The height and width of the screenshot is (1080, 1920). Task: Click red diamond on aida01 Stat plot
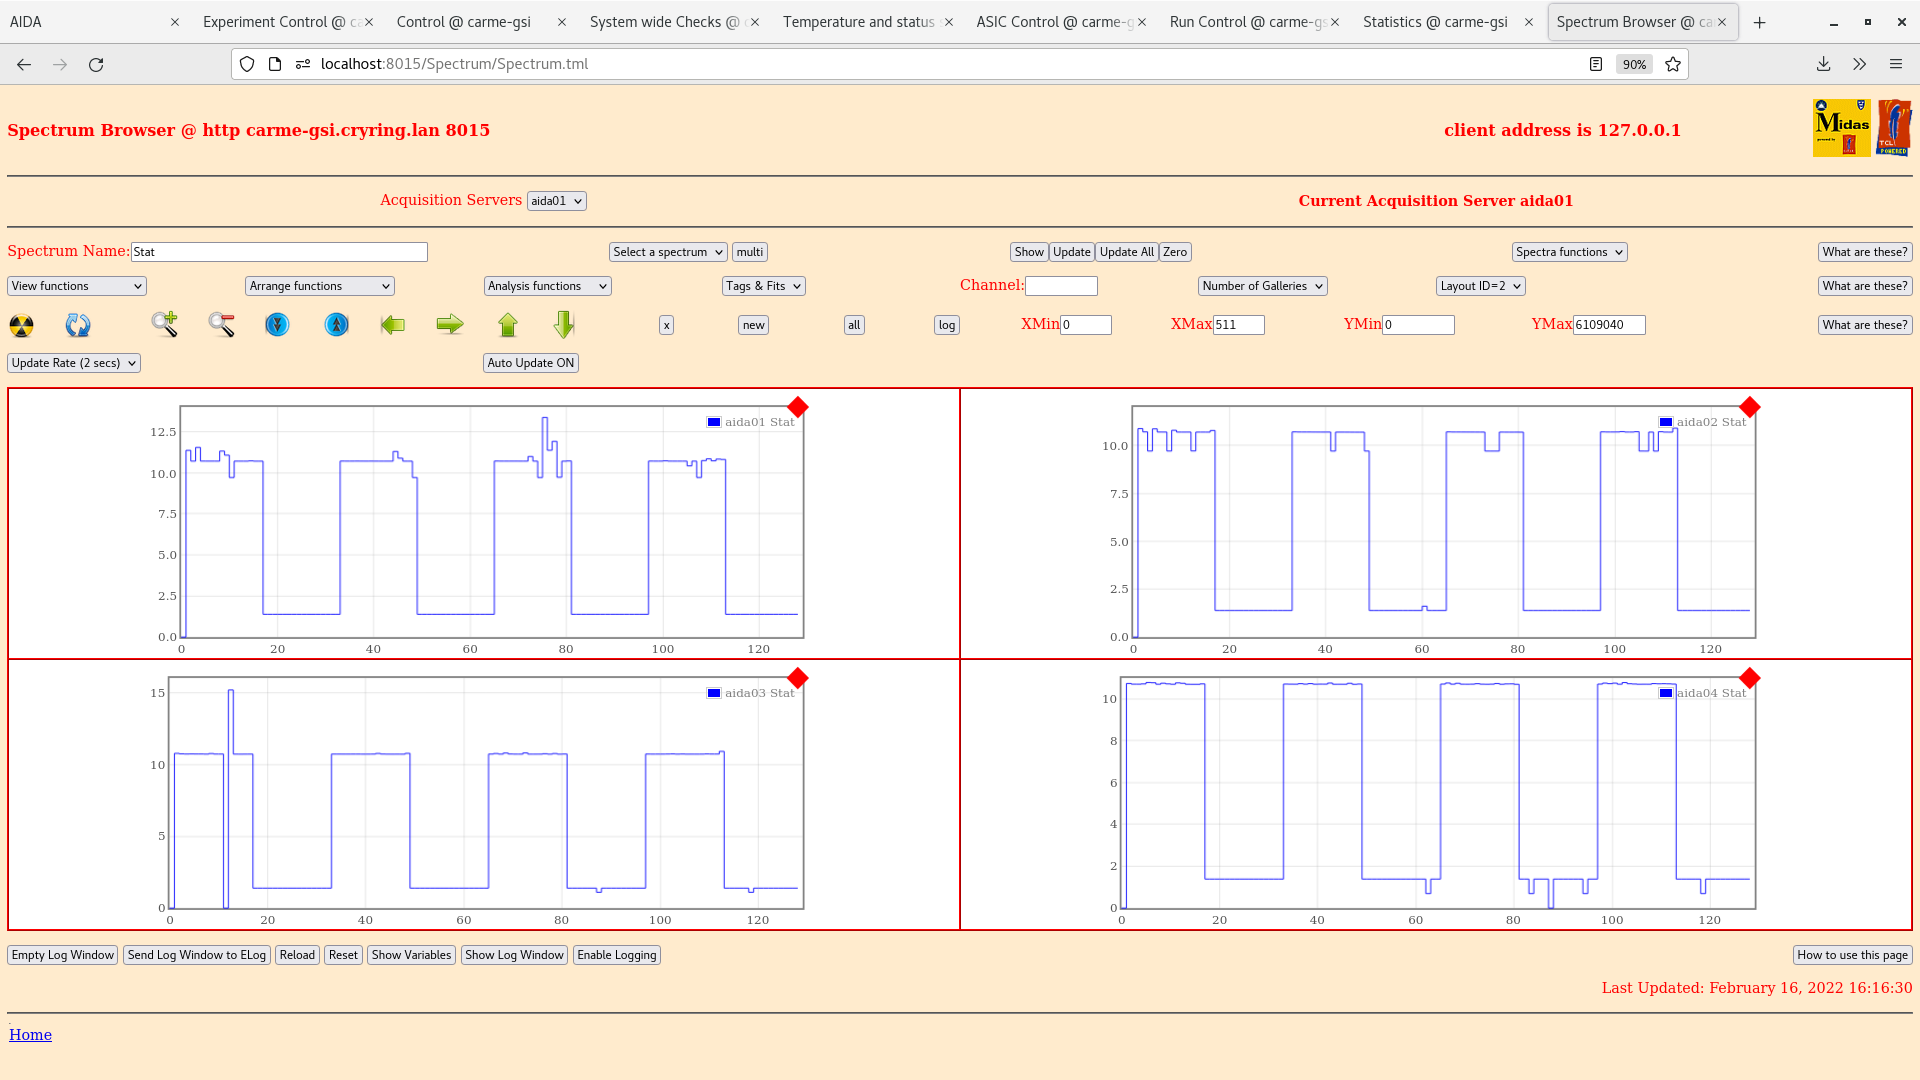click(797, 407)
